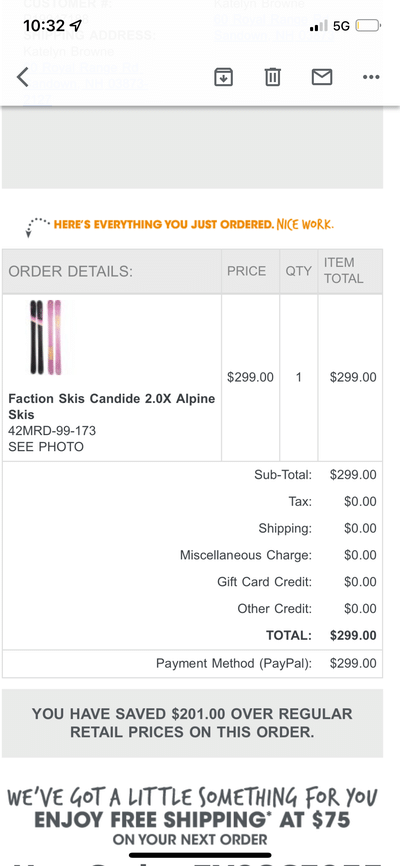The width and height of the screenshot is (400, 866).
Task: Mark email unread with envelope icon
Action: [x=322, y=77]
